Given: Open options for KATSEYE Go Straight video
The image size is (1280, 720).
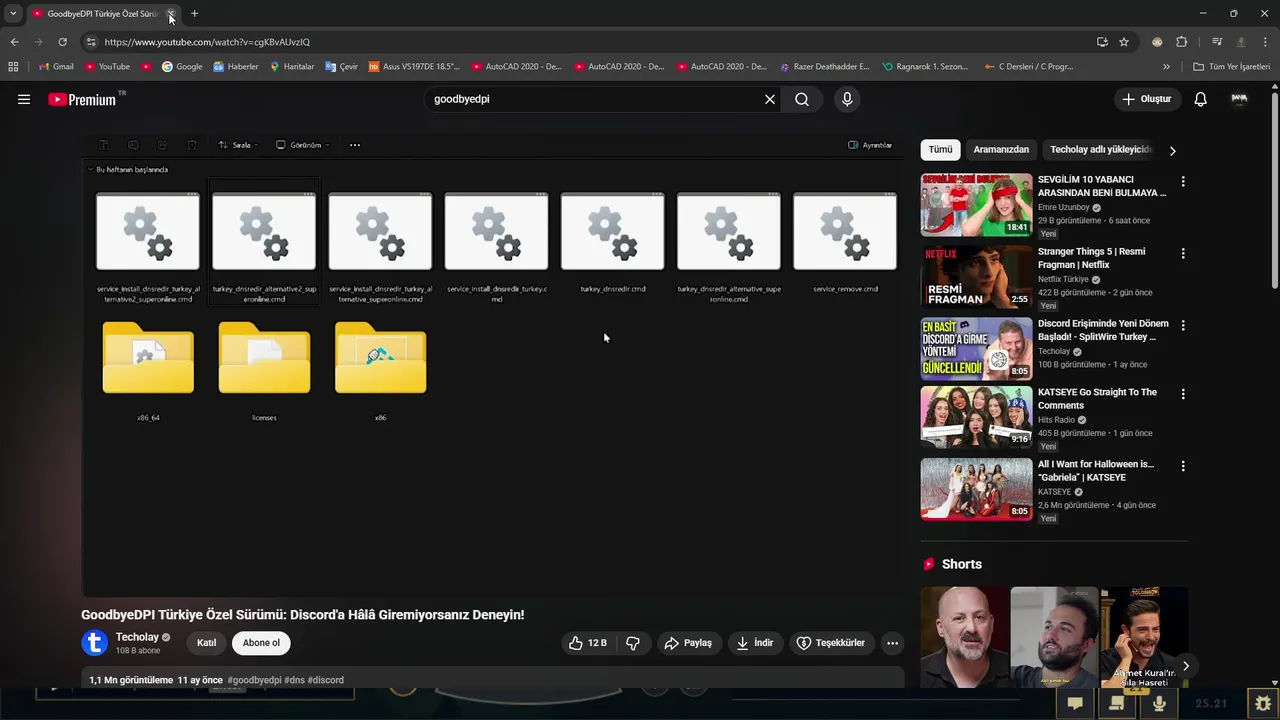Looking at the screenshot, I should click(1183, 394).
